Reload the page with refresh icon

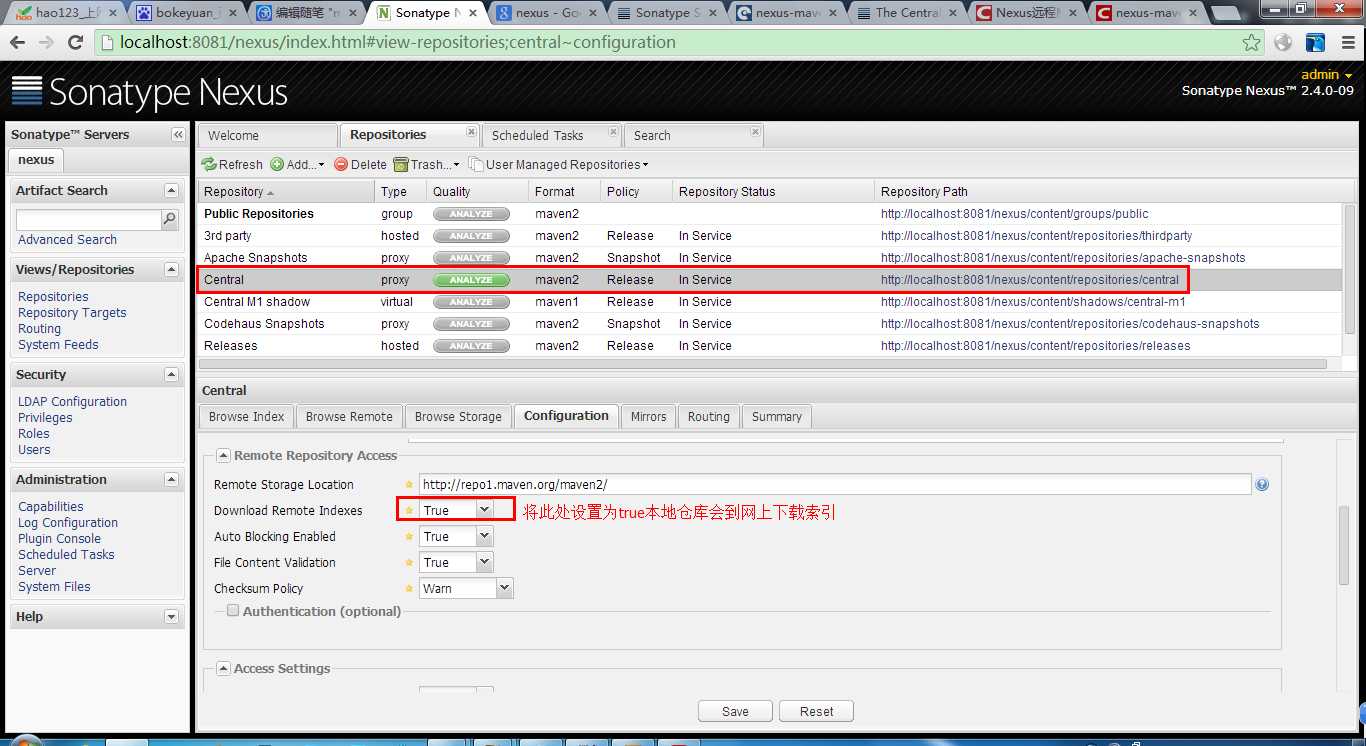click(75, 43)
